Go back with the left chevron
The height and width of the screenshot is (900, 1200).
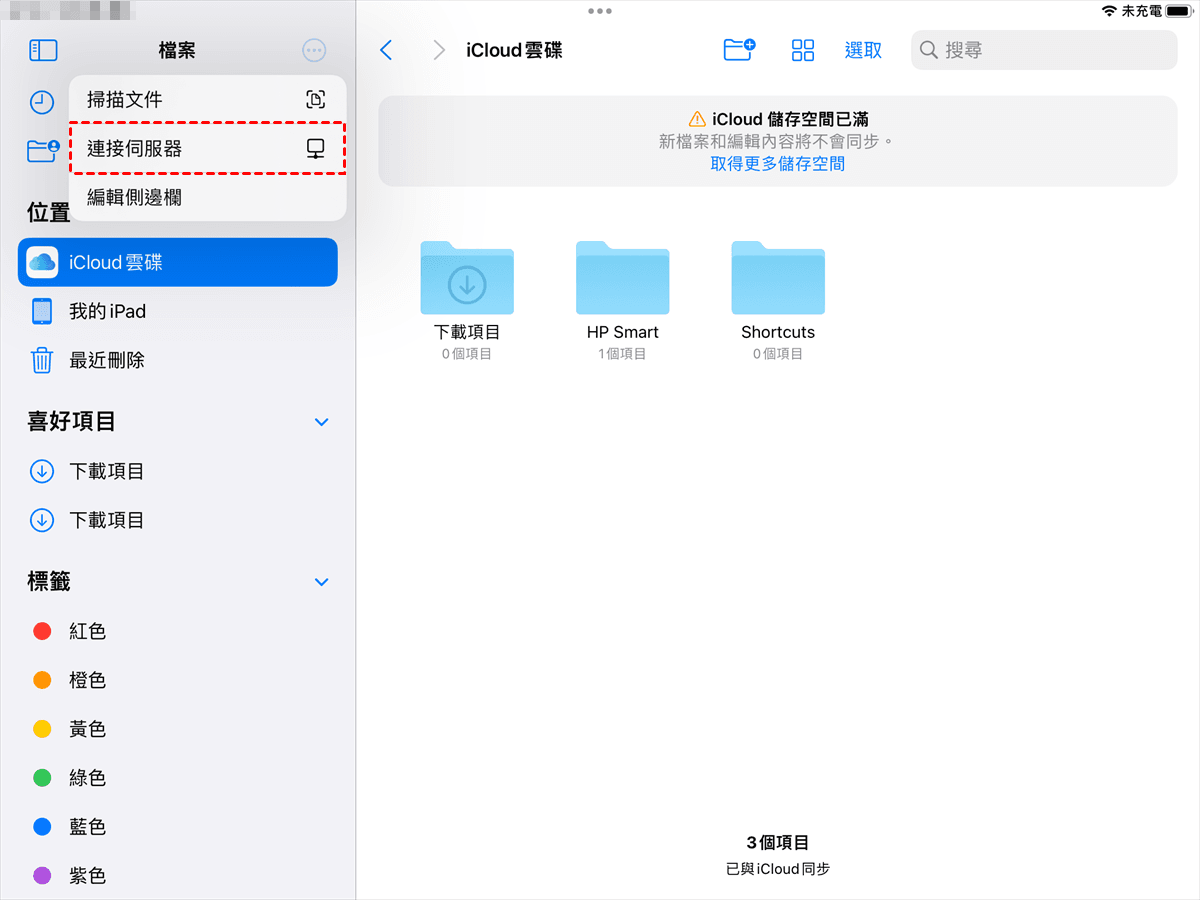click(387, 50)
